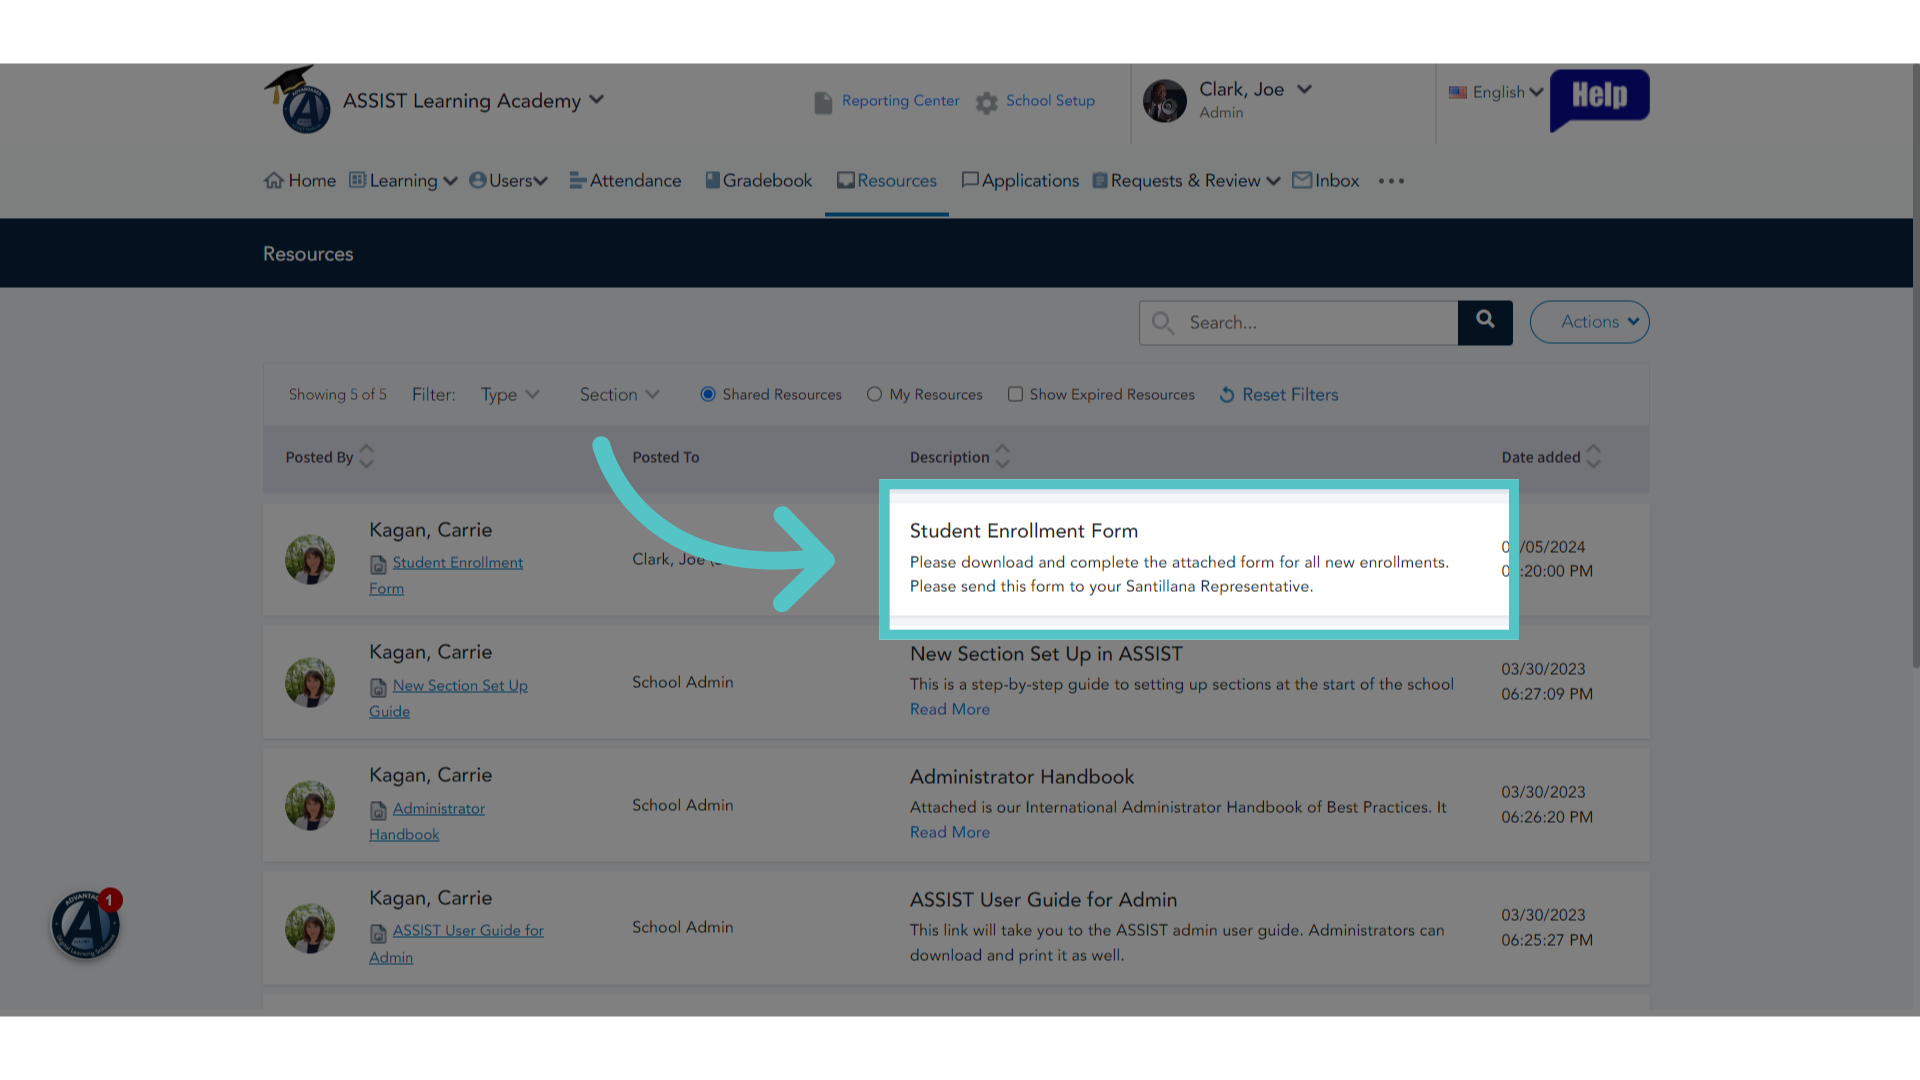Open the Actions dropdown
Image resolution: width=1920 pixels, height=1080 pixels.
click(x=1589, y=322)
